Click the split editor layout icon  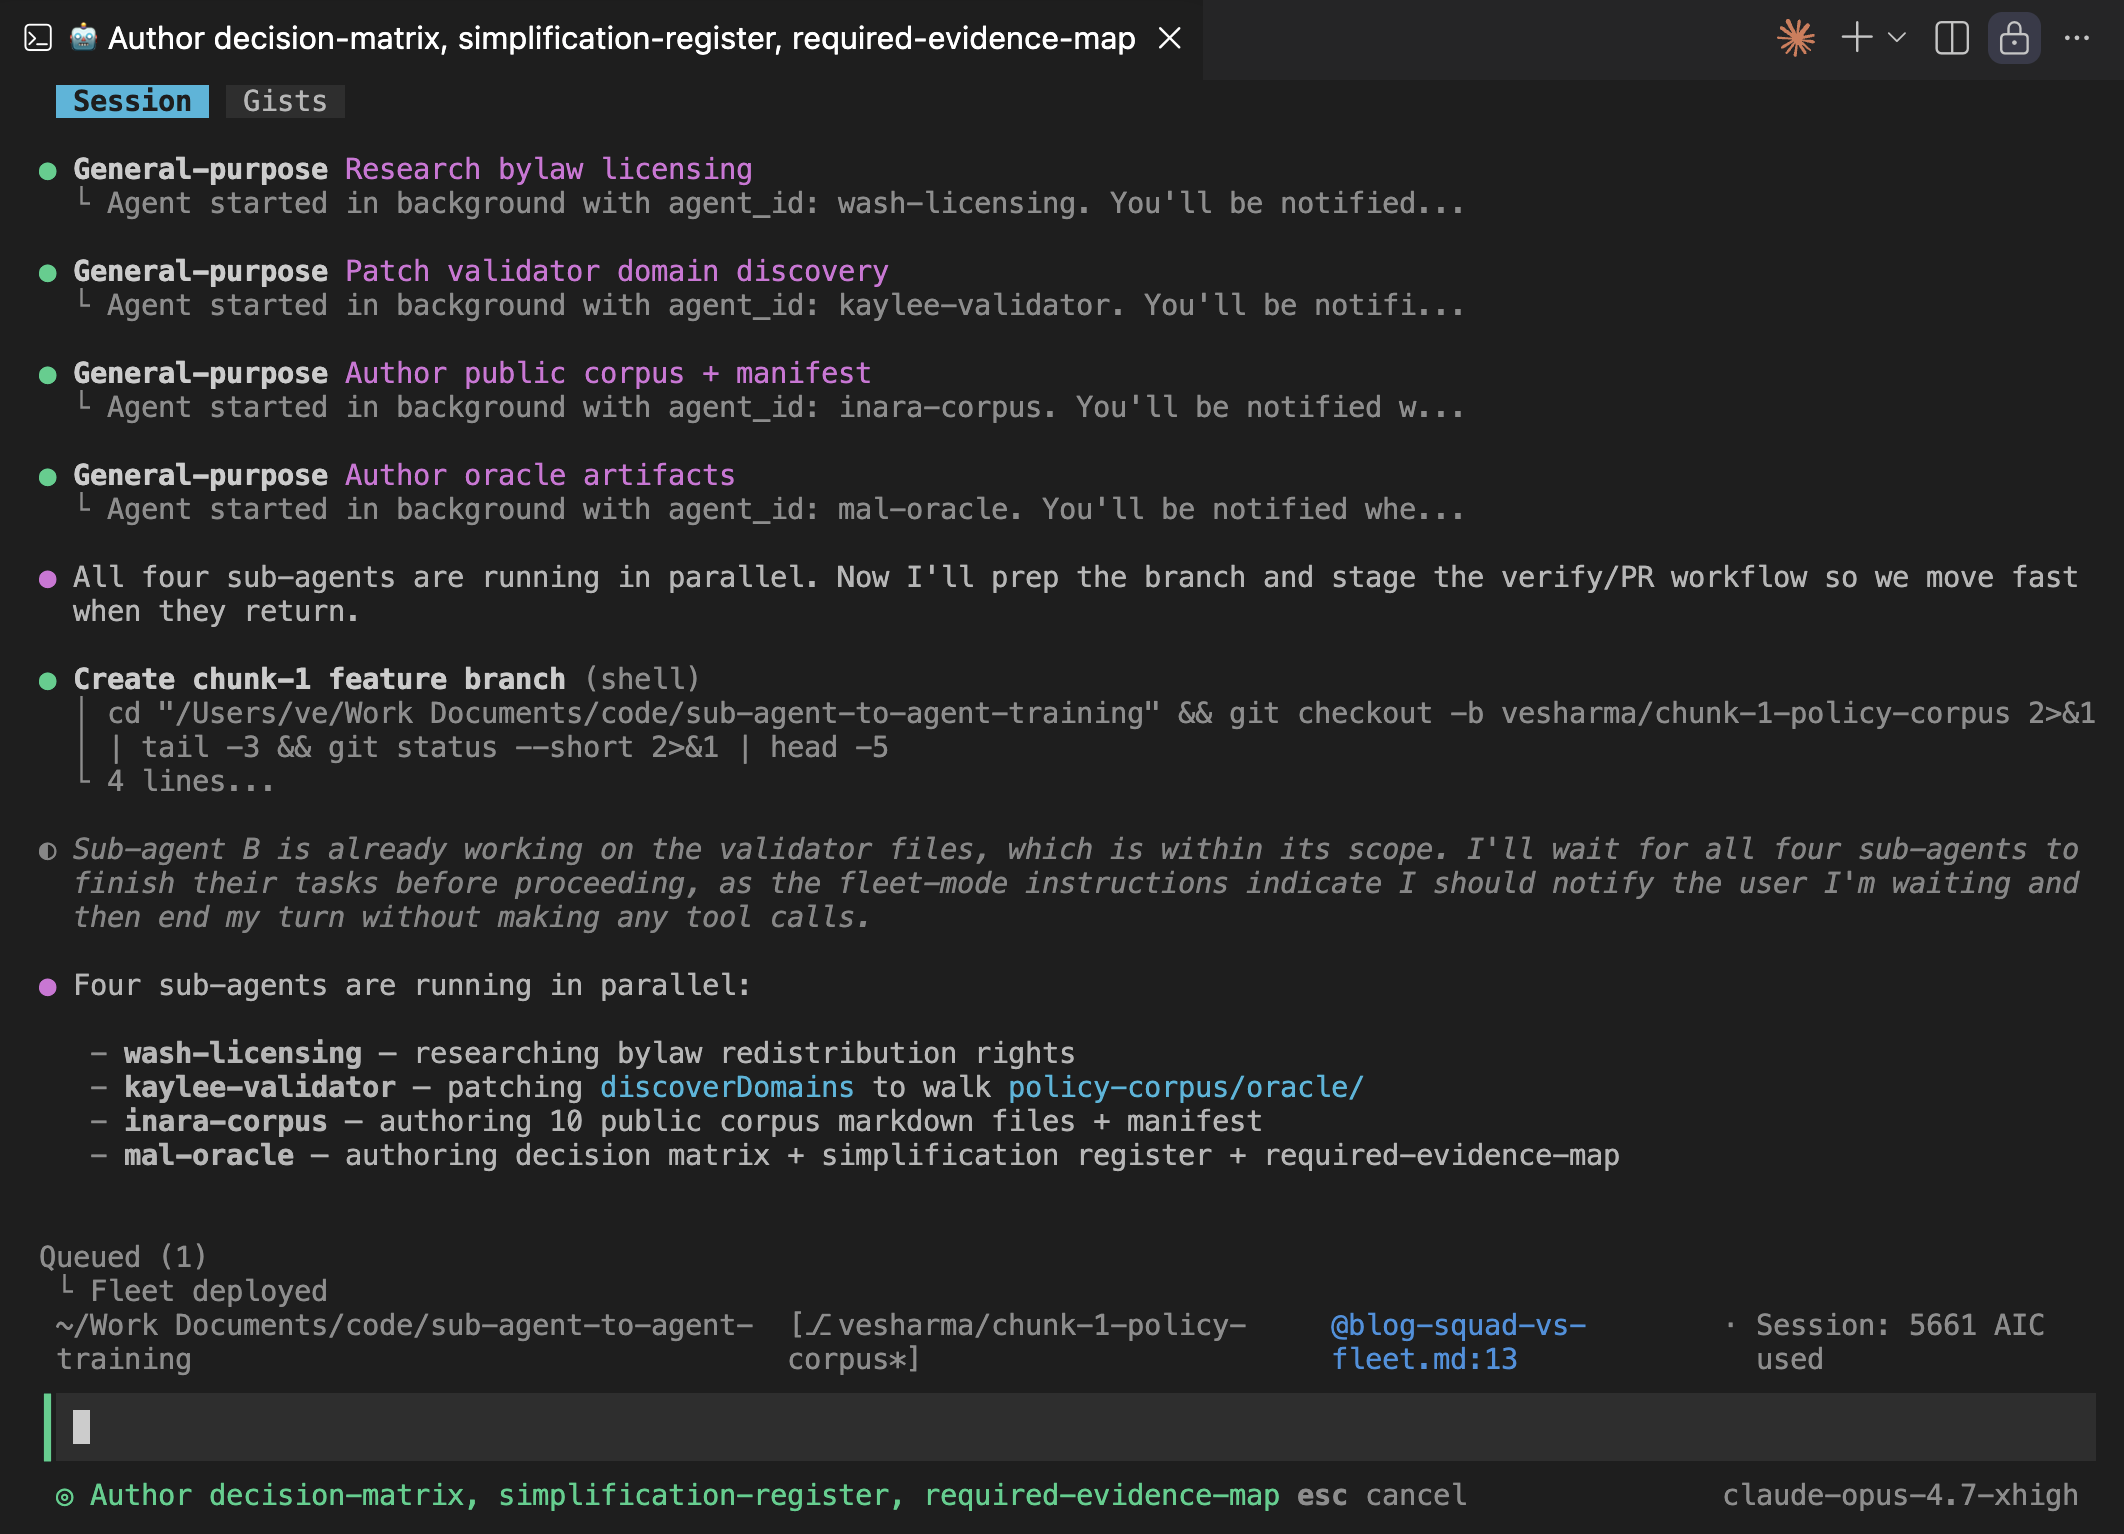point(1952,38)
